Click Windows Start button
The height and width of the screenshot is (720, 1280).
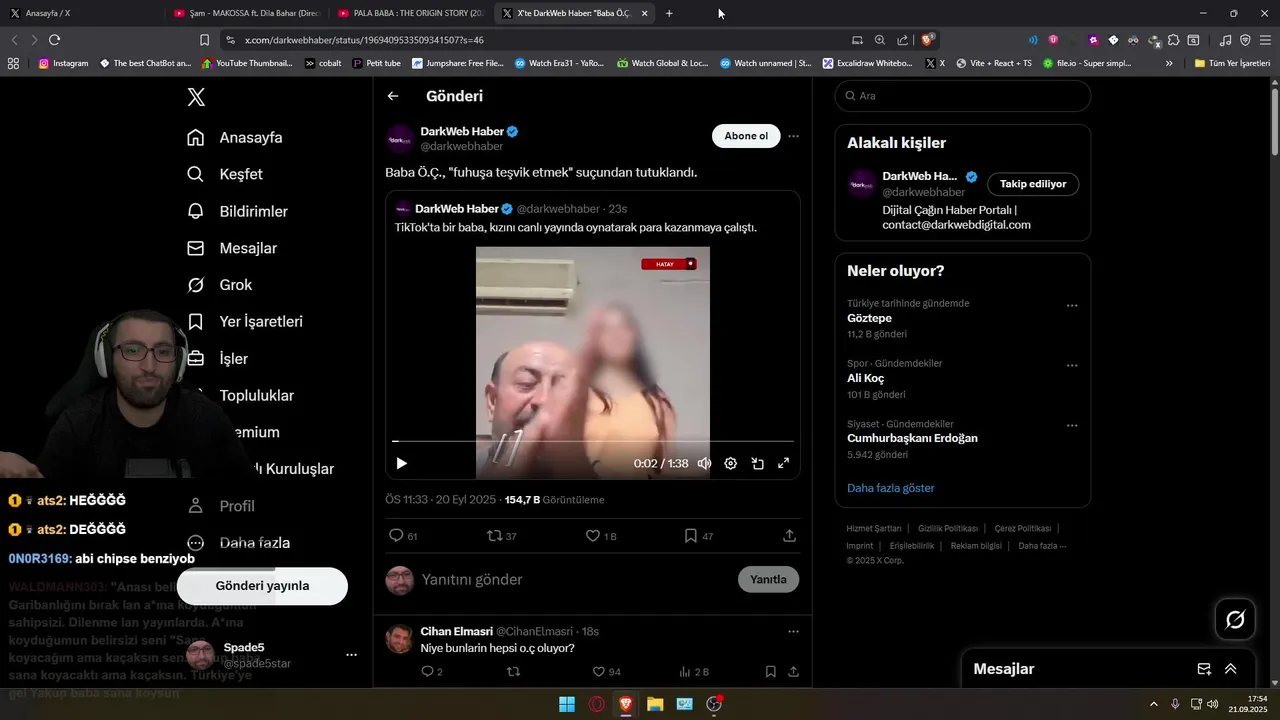point(567,704)
